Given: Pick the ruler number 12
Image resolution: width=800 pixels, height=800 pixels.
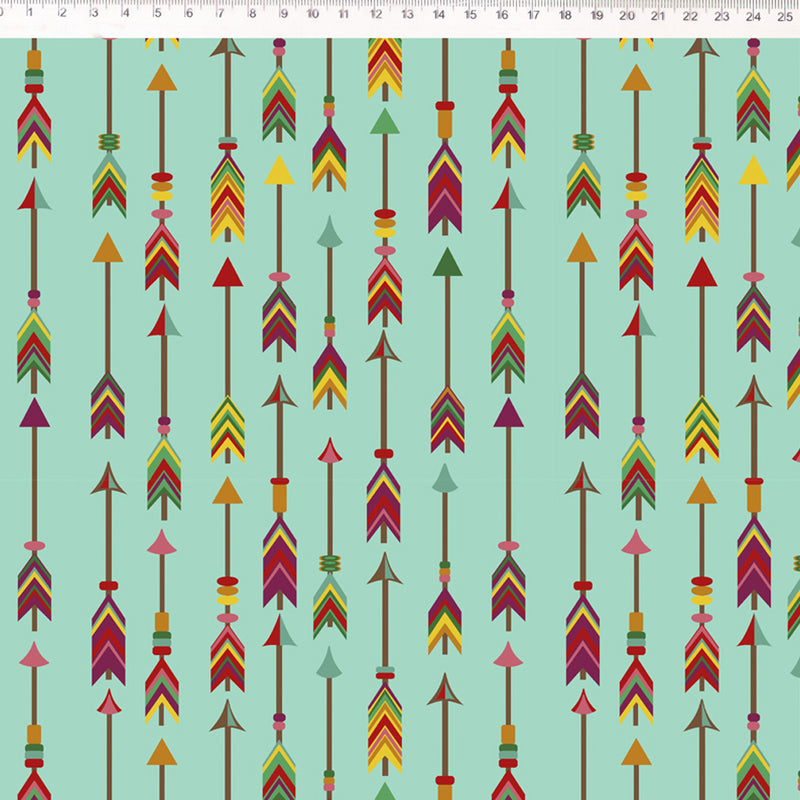Looking at the screenshot, I should tap(376, 14).
